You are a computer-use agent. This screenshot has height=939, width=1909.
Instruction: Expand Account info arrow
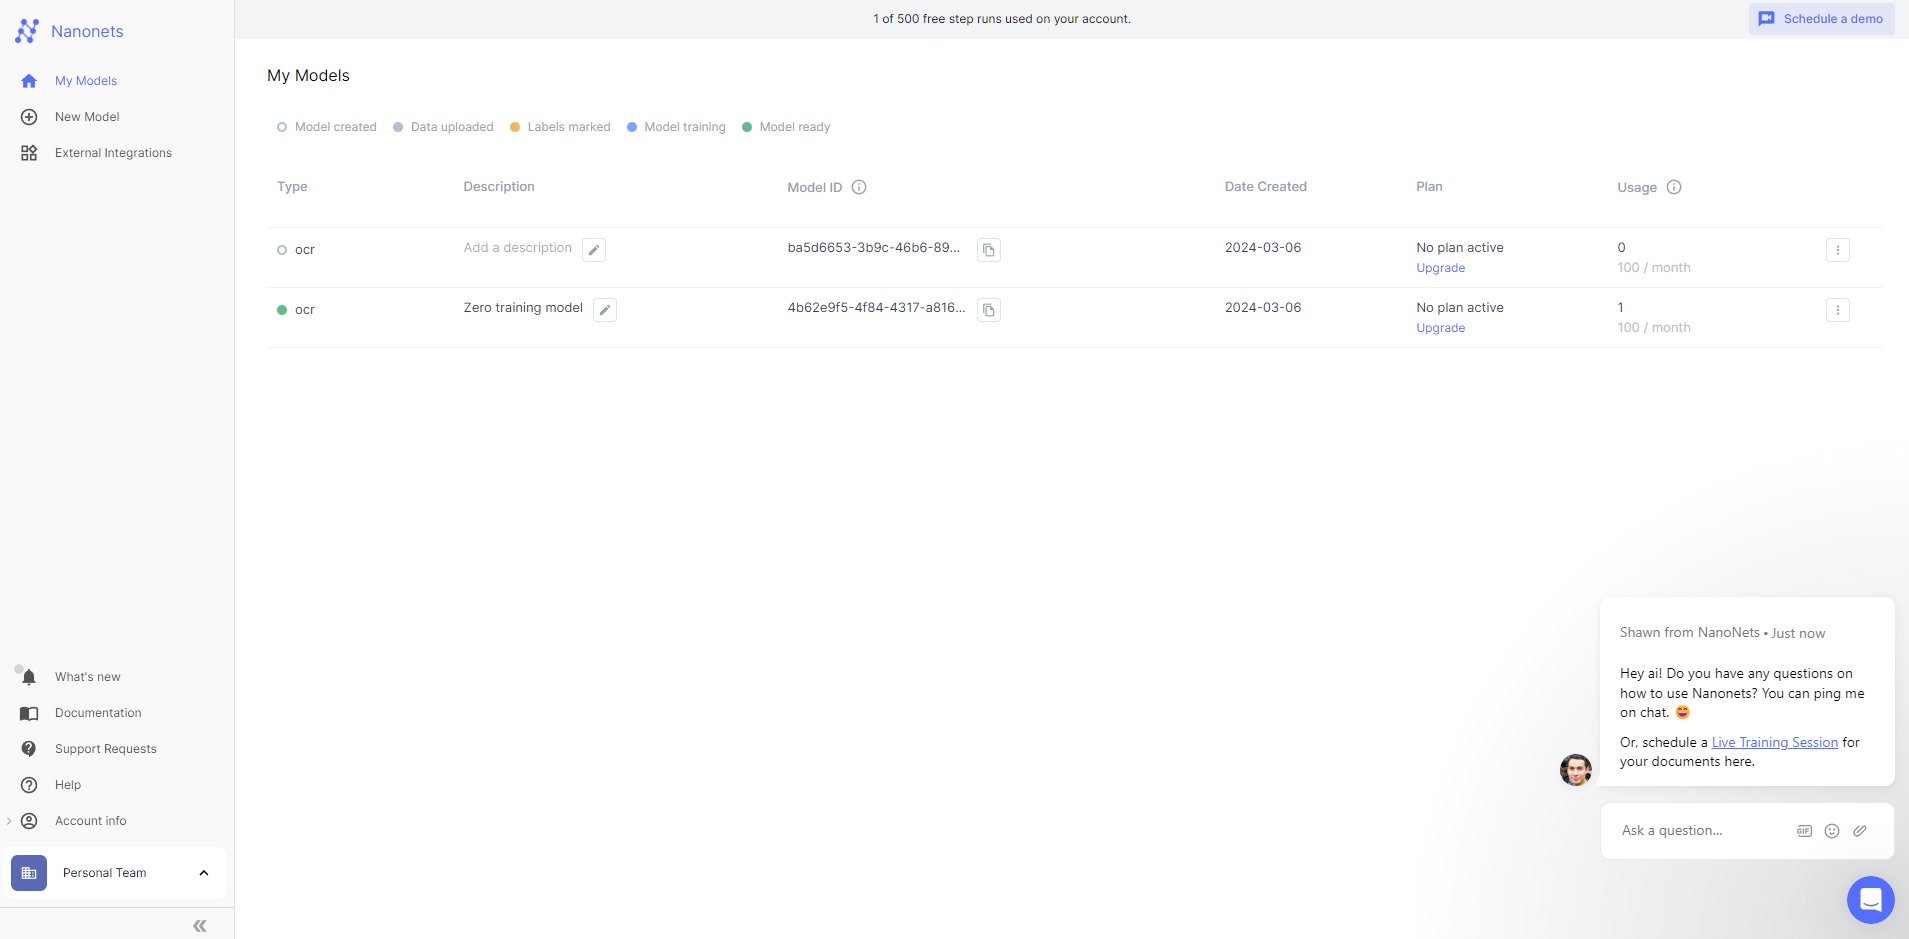[9, 821]
